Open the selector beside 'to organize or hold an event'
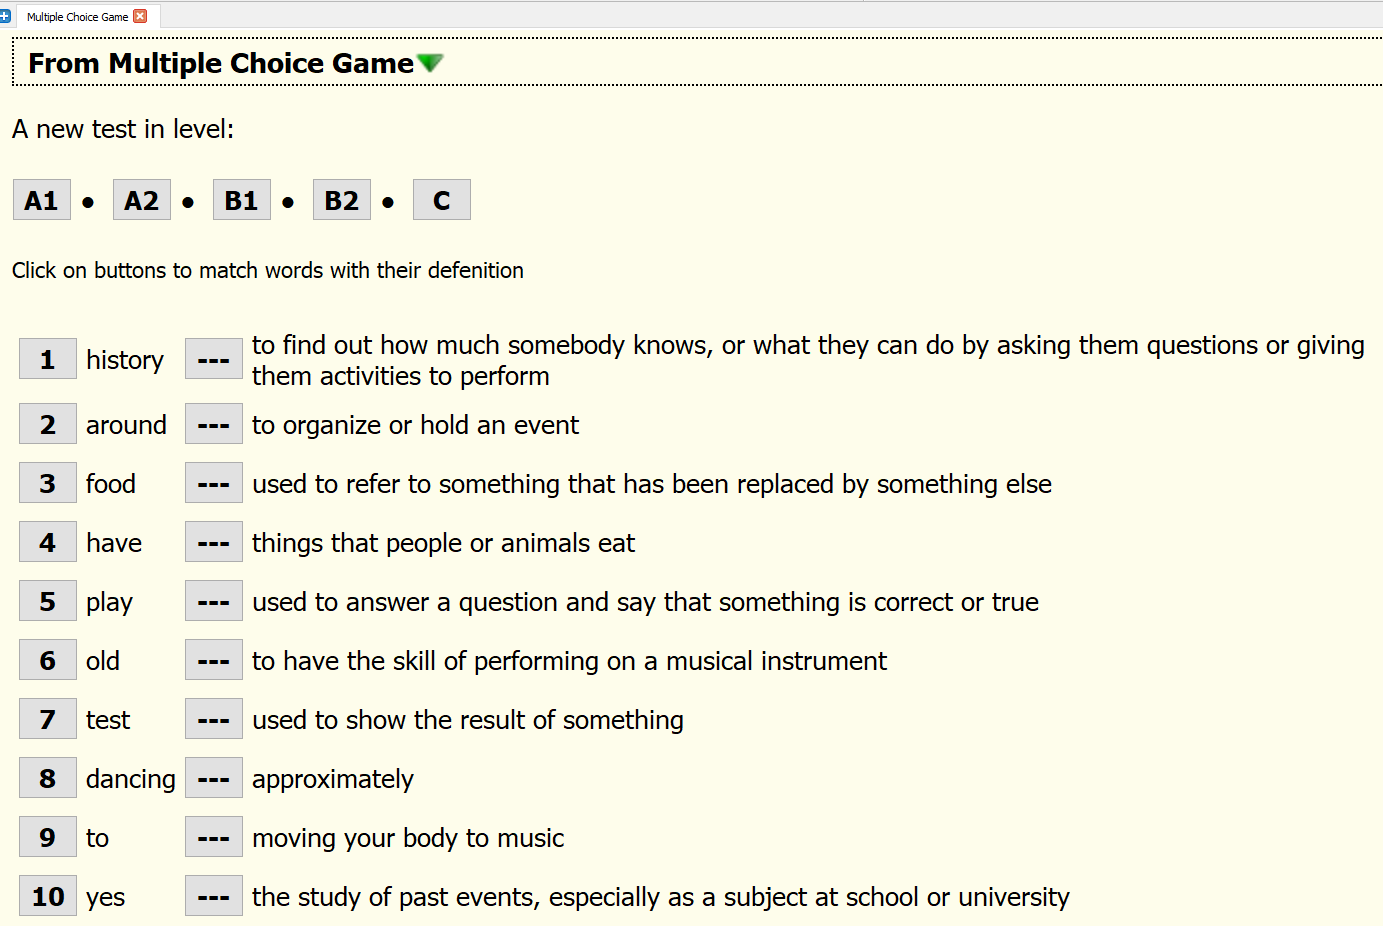Screen dimensions: 1383x926 [213, 424]
